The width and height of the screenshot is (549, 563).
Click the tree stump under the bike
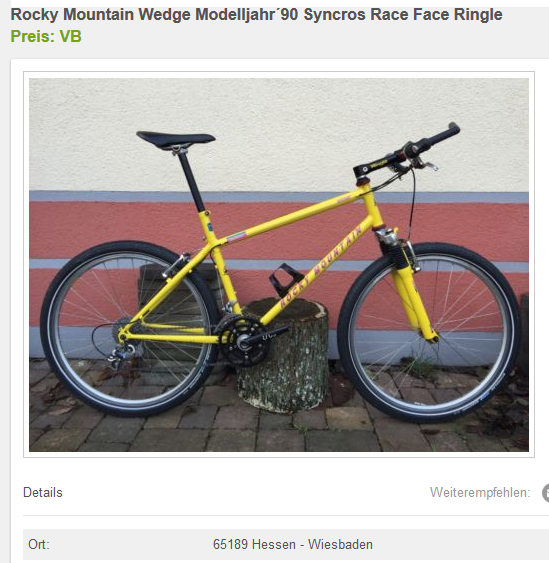click(x=282, y=355)
